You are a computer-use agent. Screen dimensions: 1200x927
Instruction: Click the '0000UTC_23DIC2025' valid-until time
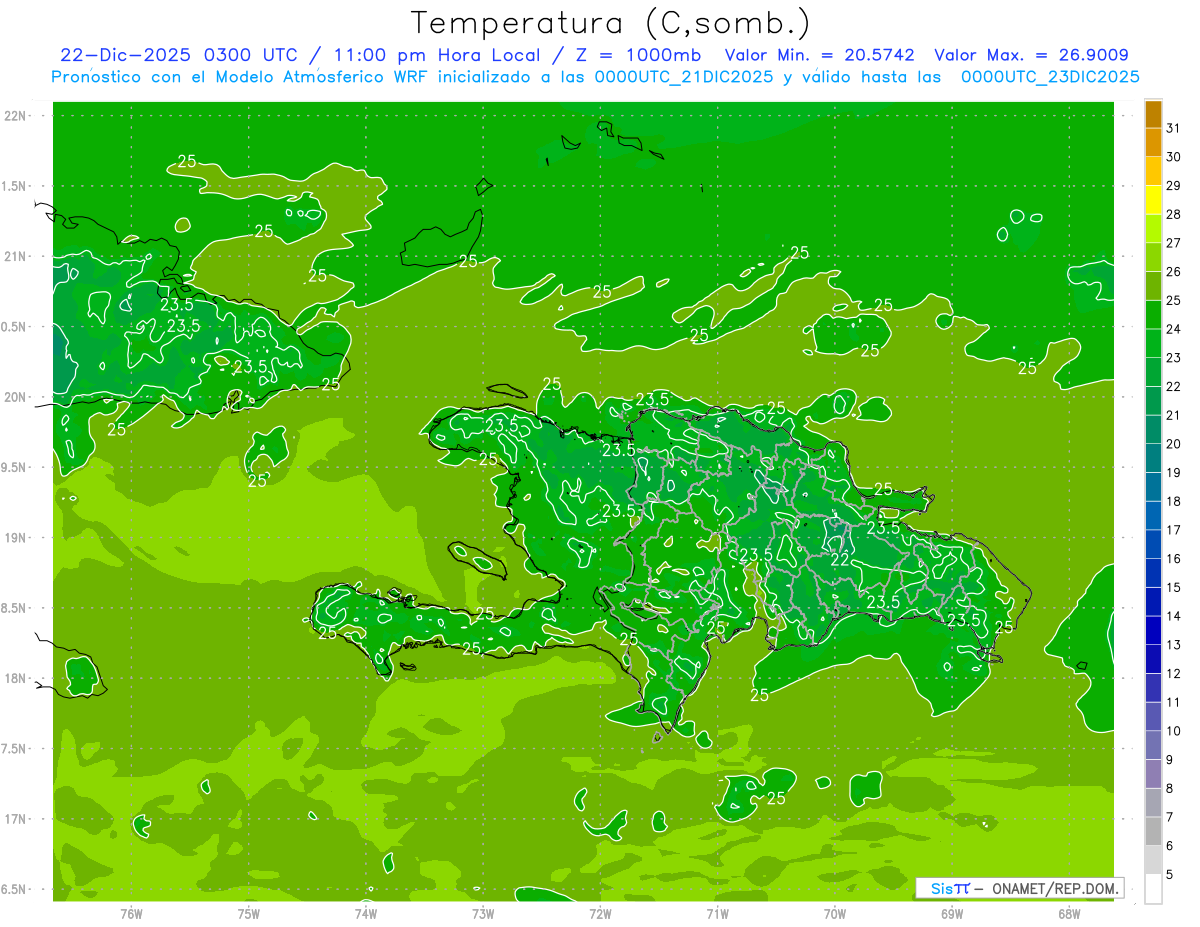1050,77
